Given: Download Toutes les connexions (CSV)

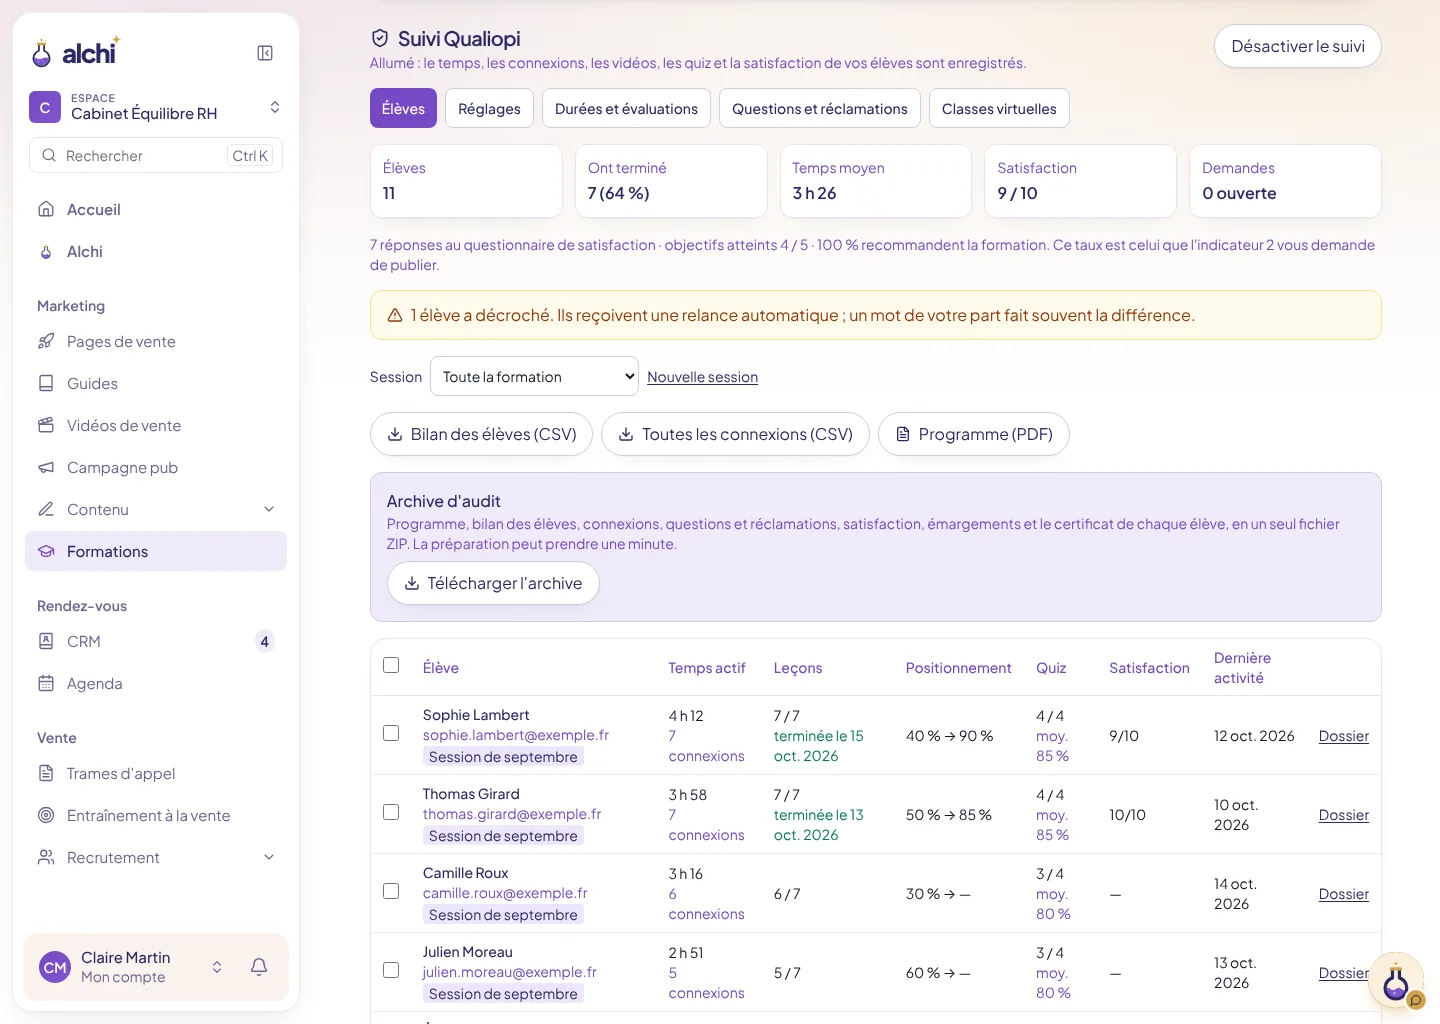Looking at the screenshot, I should 735,434.
